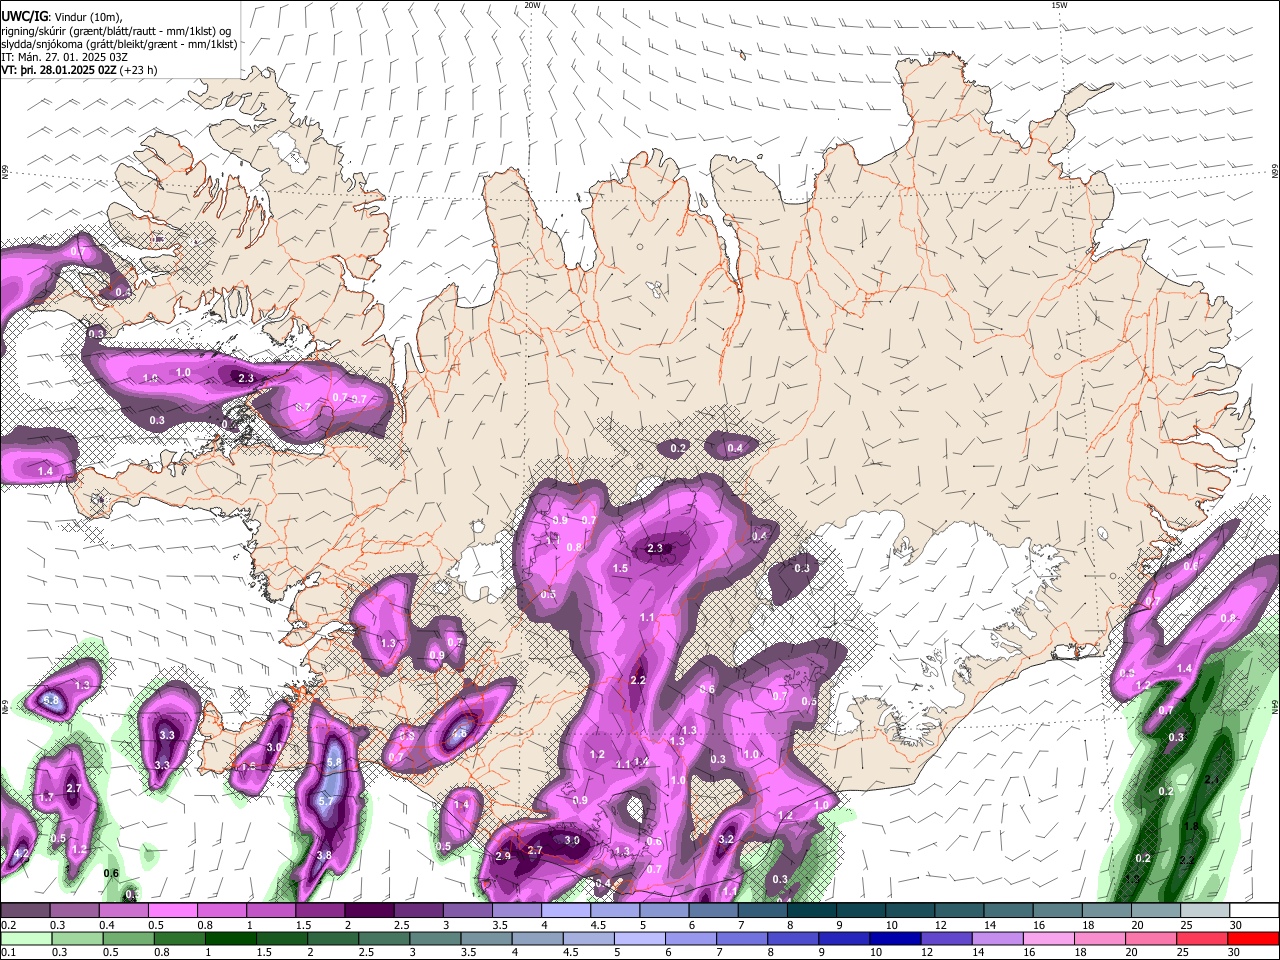Click the 20W longitude label

coord(532,5)
